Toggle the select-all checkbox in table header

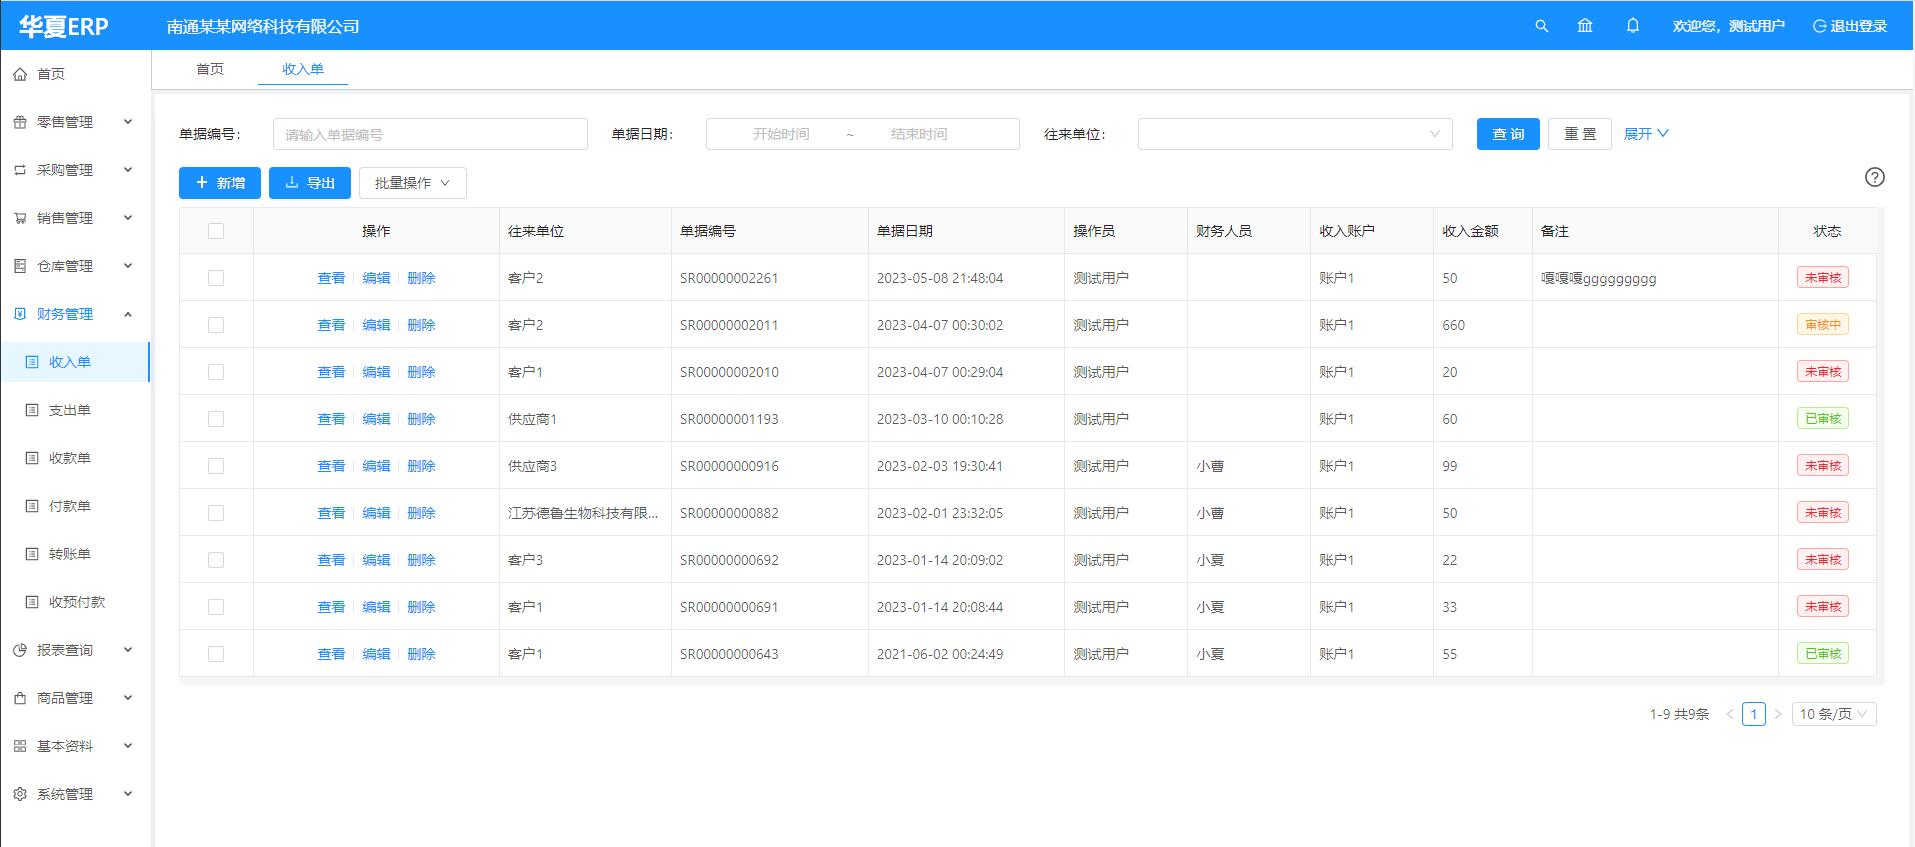(x=216, y=231)
